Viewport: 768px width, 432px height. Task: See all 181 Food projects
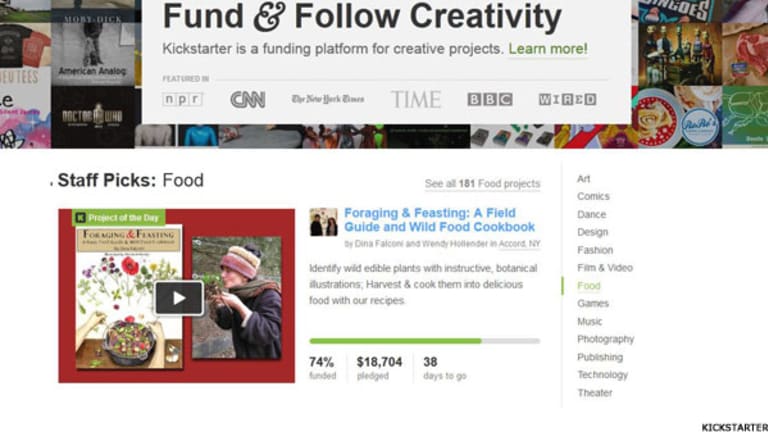(482, 184)
